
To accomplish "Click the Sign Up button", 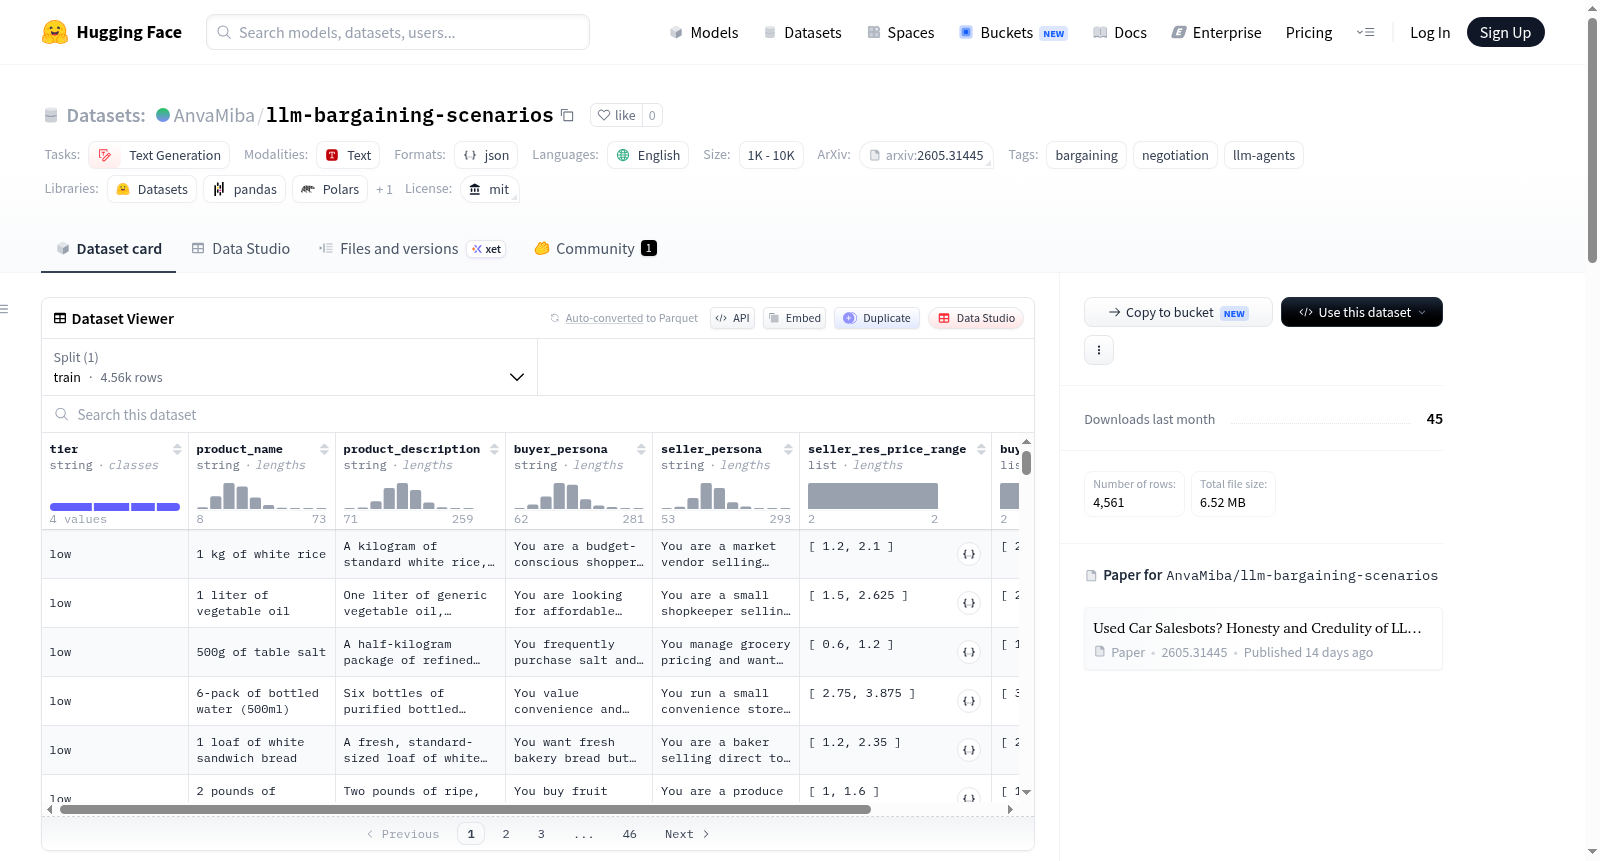I will tap(1506, 32).
